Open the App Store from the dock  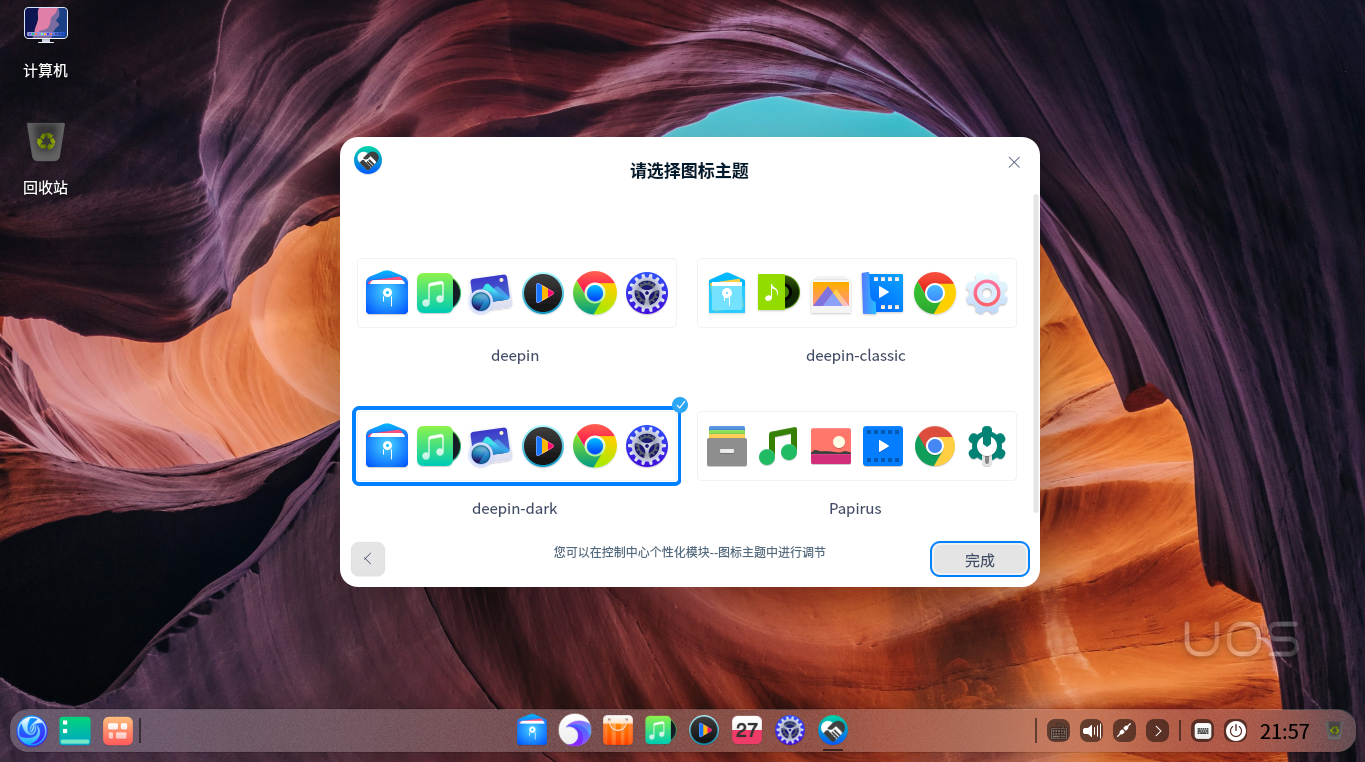tap(617, 731)
